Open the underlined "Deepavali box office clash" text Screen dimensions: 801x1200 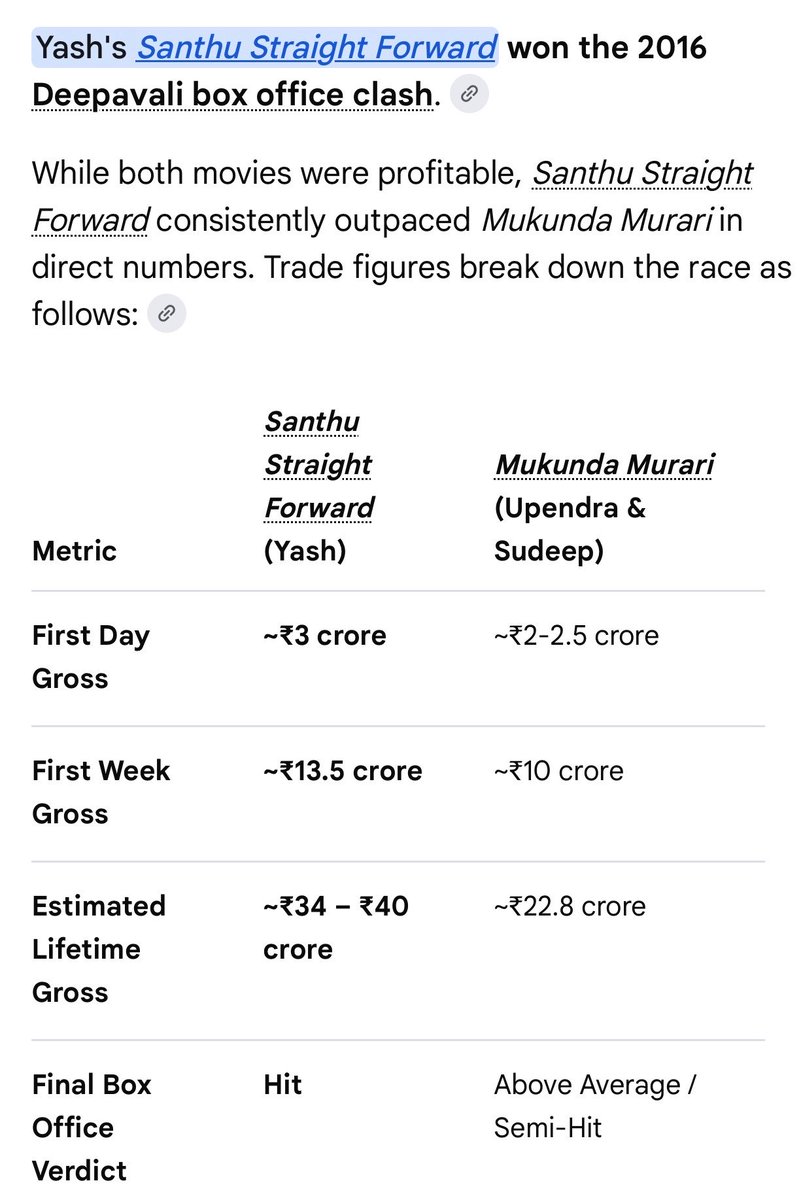[233, 95]
